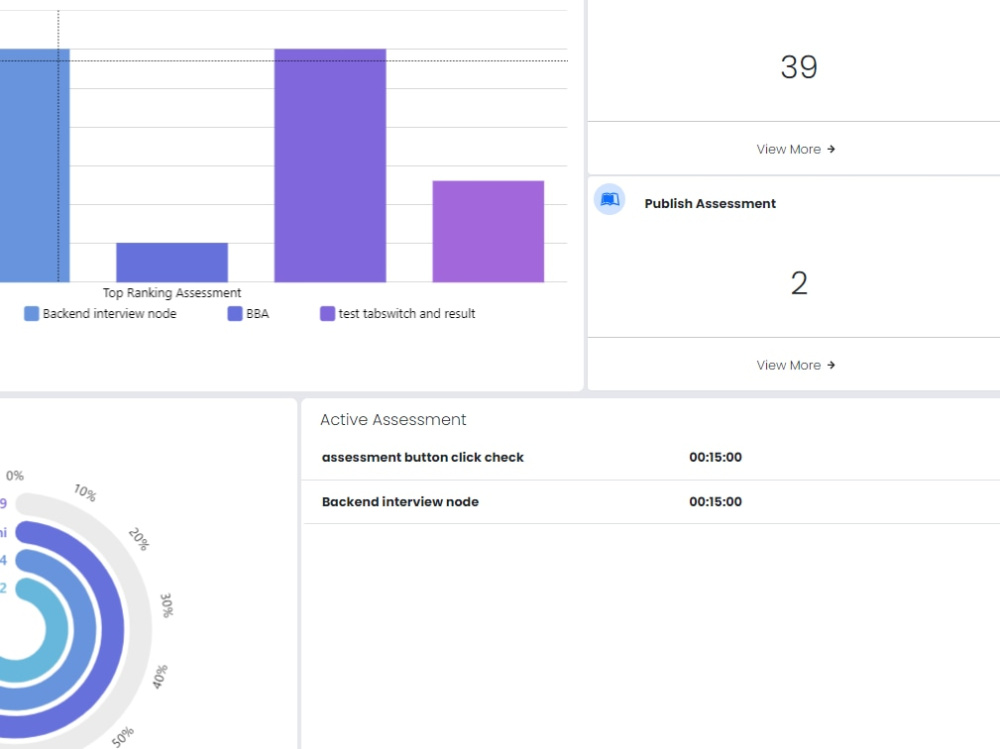
Task: Click test tabswitch and result legend label
Action: [407, 314]
